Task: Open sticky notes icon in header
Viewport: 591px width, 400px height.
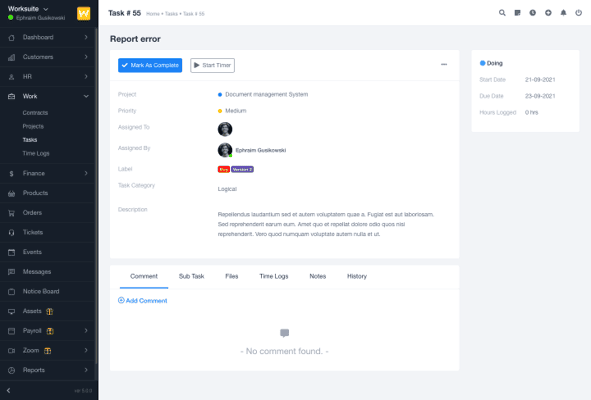Action: click(518, 13)
